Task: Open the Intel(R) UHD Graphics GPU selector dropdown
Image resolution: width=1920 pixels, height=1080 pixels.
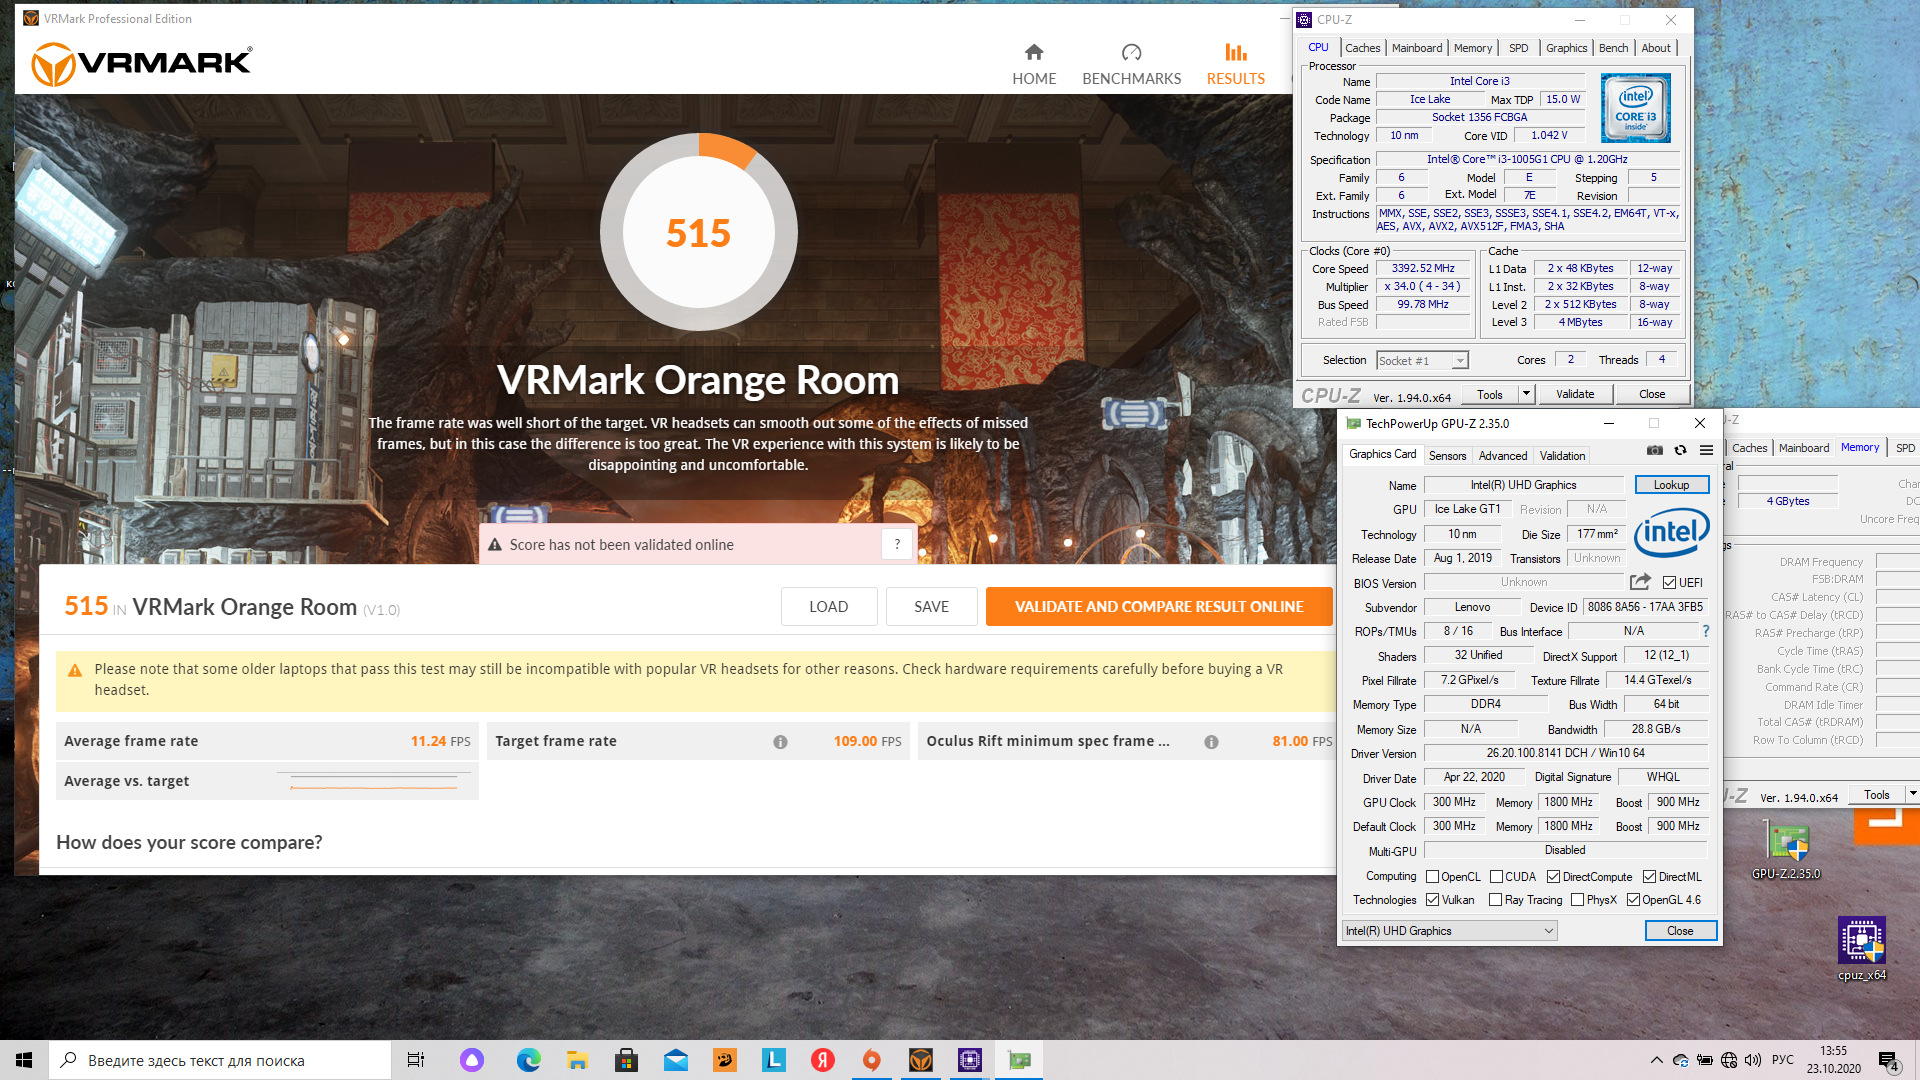Action: (x=1449, y=931)
